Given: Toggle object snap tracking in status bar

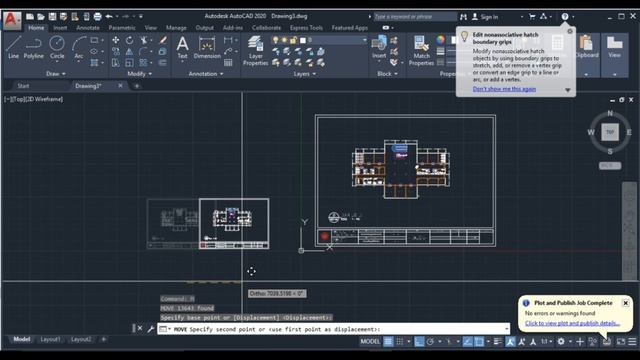Looking at the screenshot, I should pyautogui.click(x=467, y=342).
